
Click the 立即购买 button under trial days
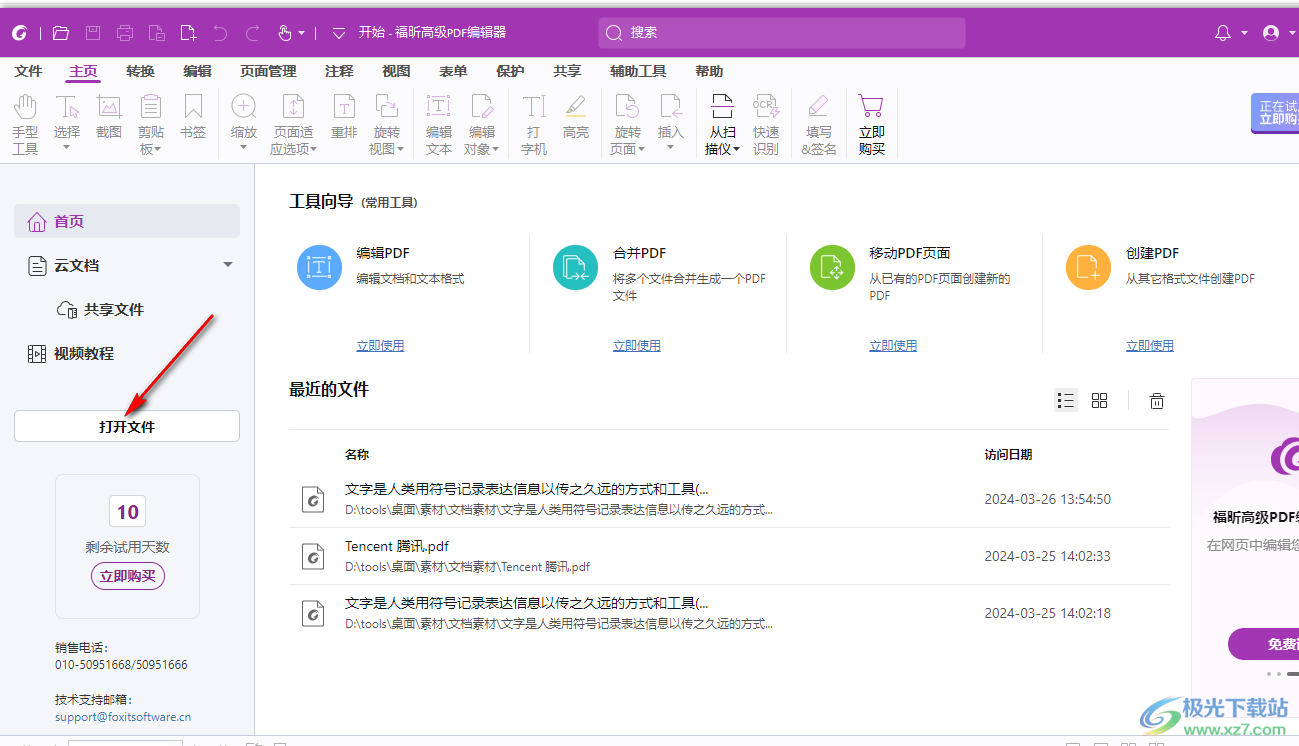(x=128, y=576)
